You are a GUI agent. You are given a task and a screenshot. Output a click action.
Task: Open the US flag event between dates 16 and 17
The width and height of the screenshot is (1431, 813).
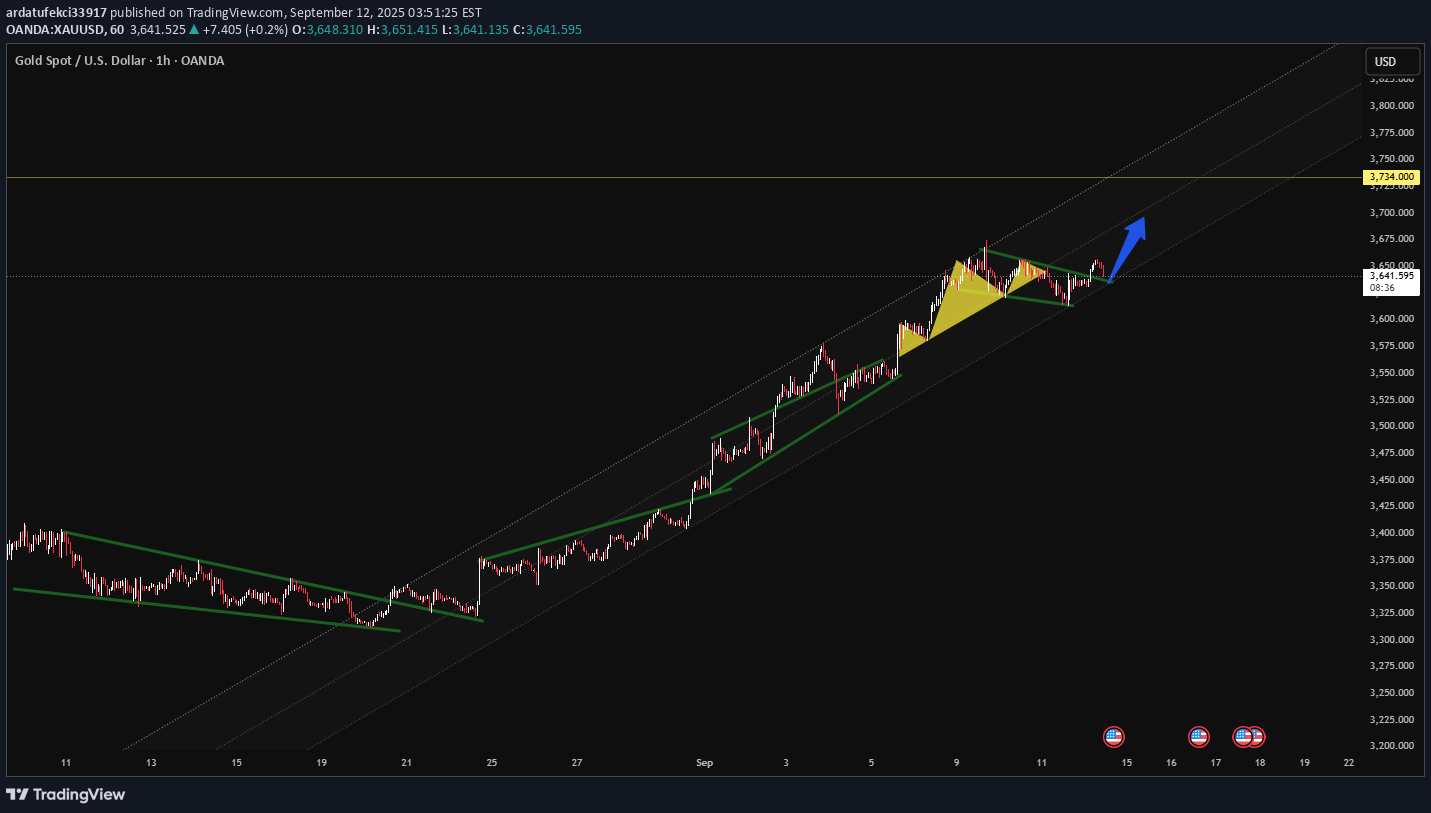pos(1199,737)
